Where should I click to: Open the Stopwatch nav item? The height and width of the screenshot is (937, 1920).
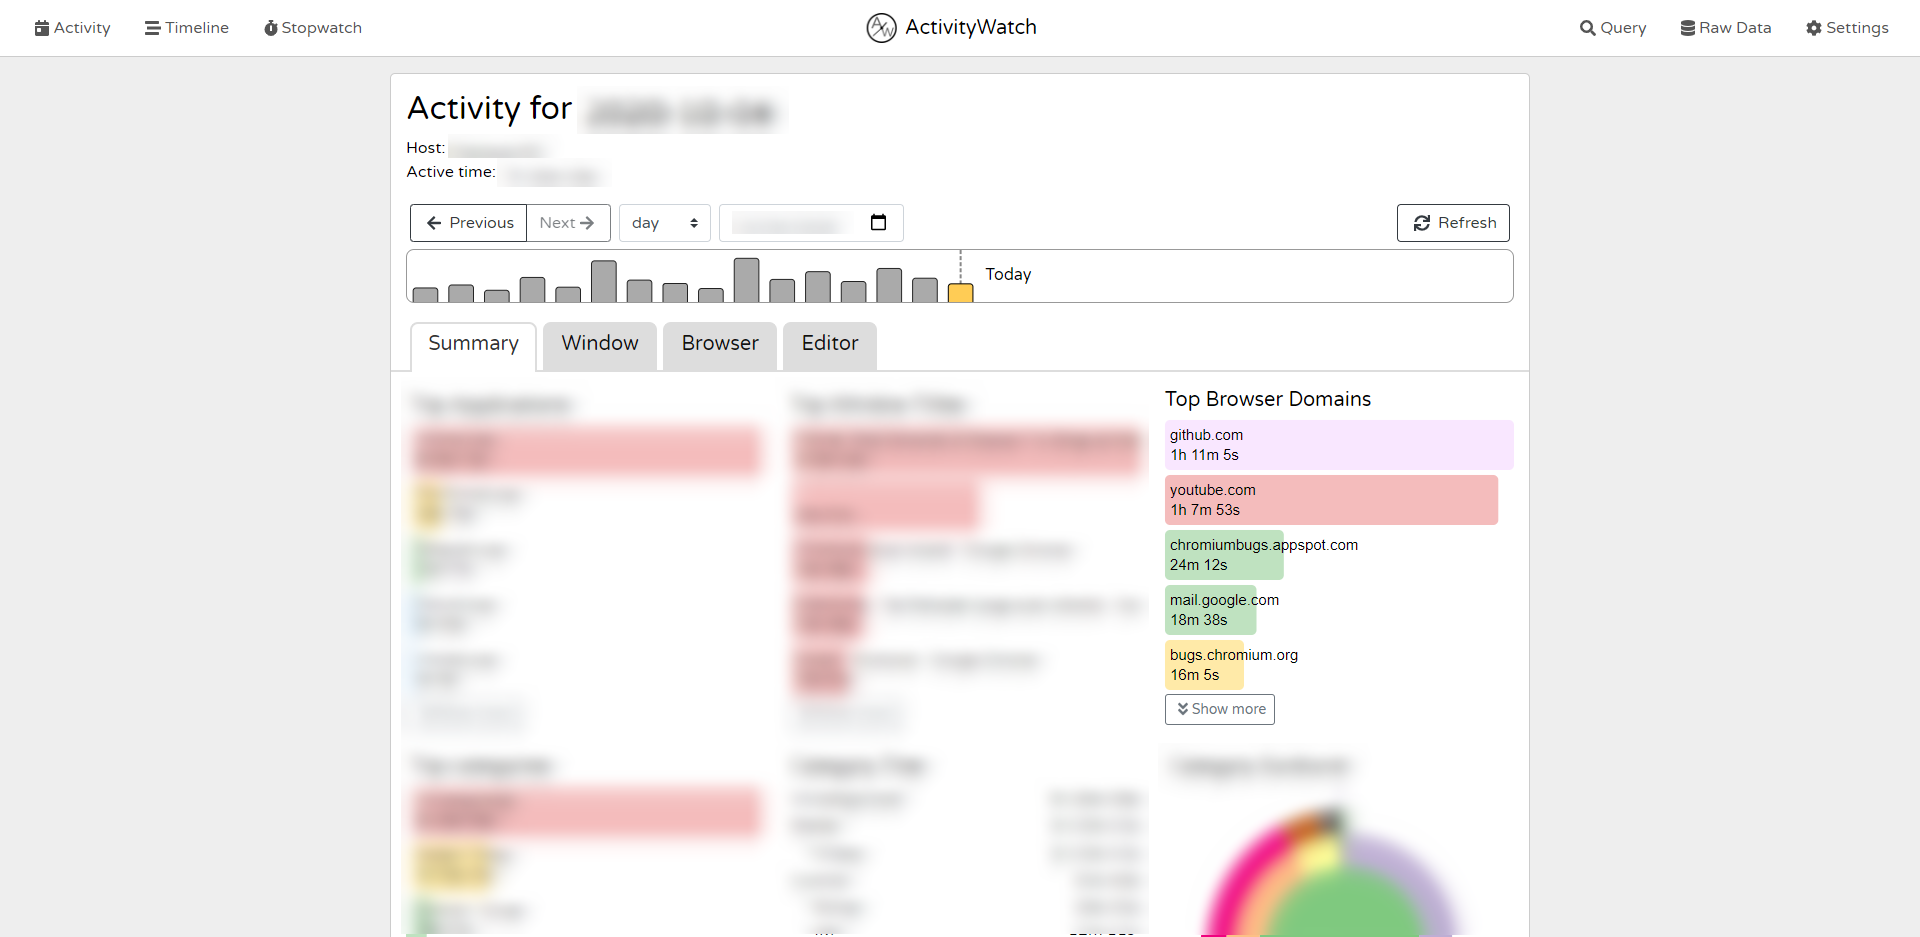point(313,28)
